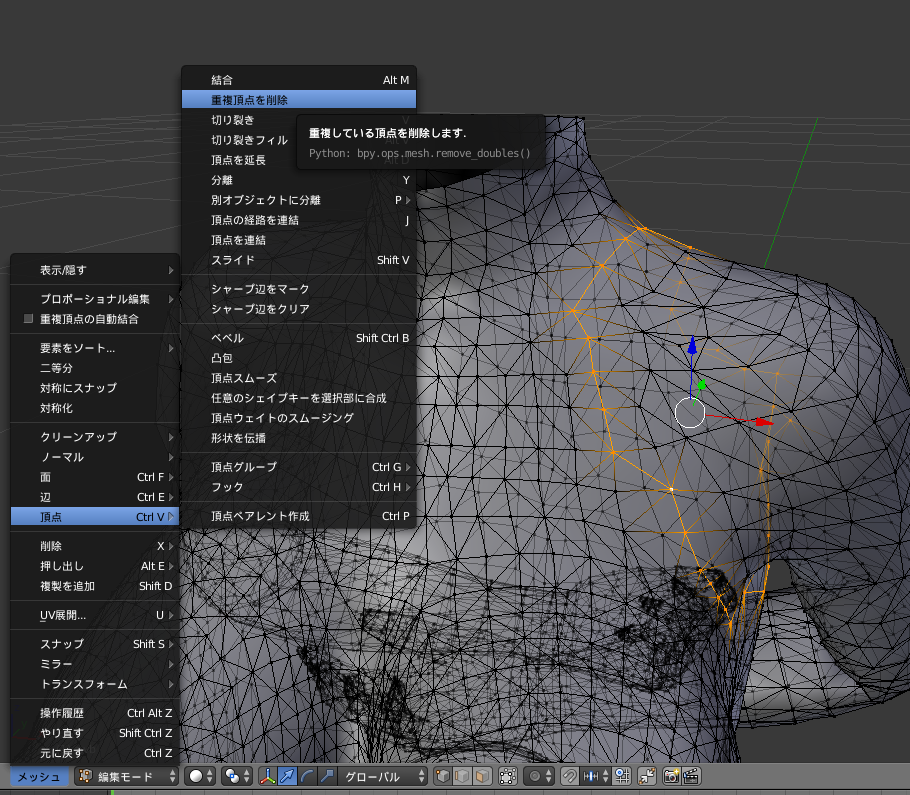Choose 複製を追加 (Shift D) entry
Image resolution: width=910 pixels, height=795 pixels.
(x=95, y=586)
